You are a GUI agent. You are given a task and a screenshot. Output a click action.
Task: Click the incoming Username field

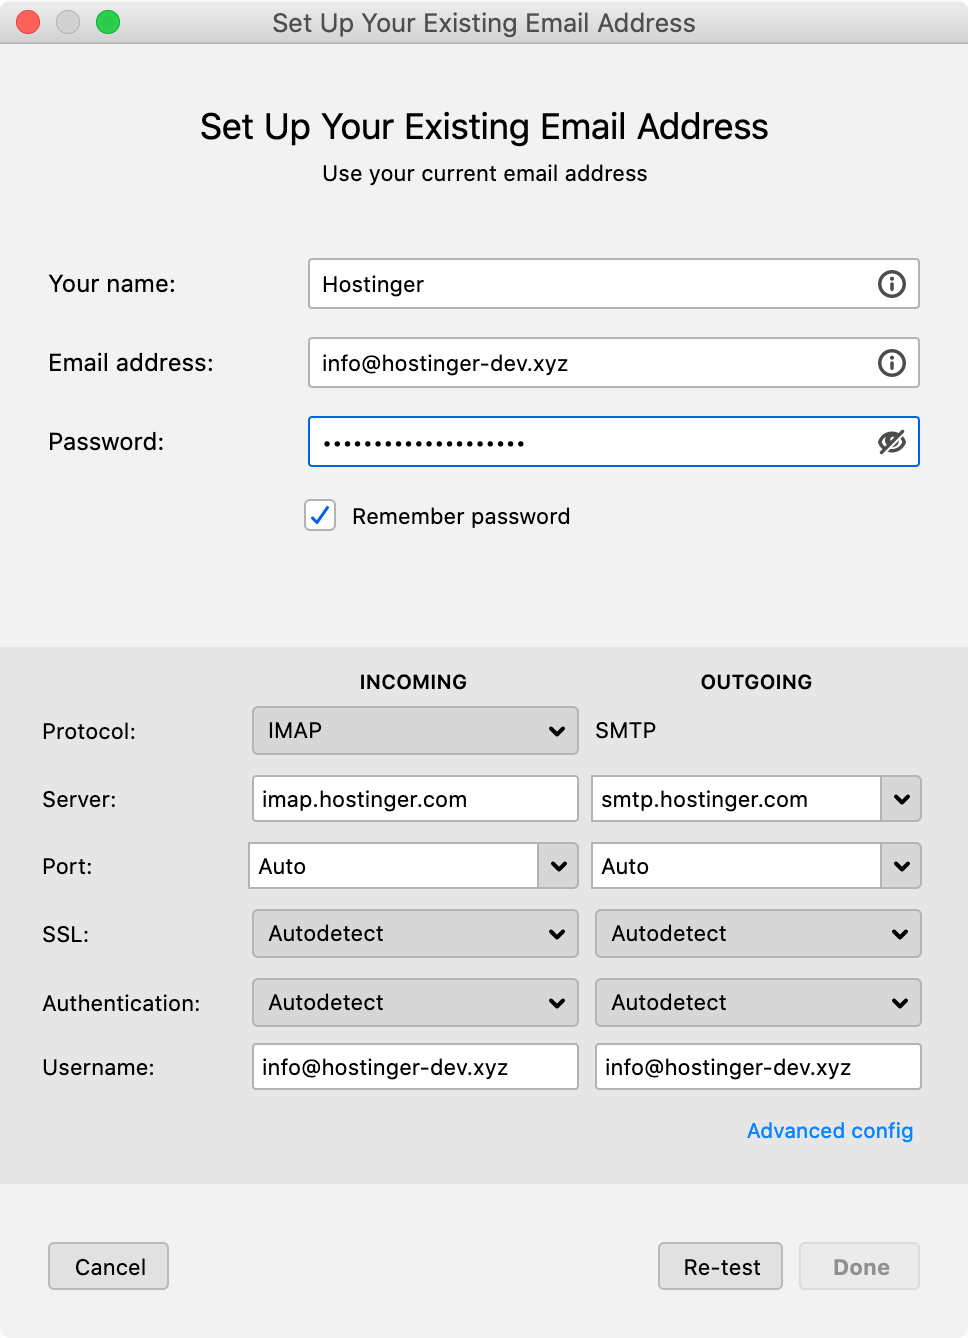415,1067
